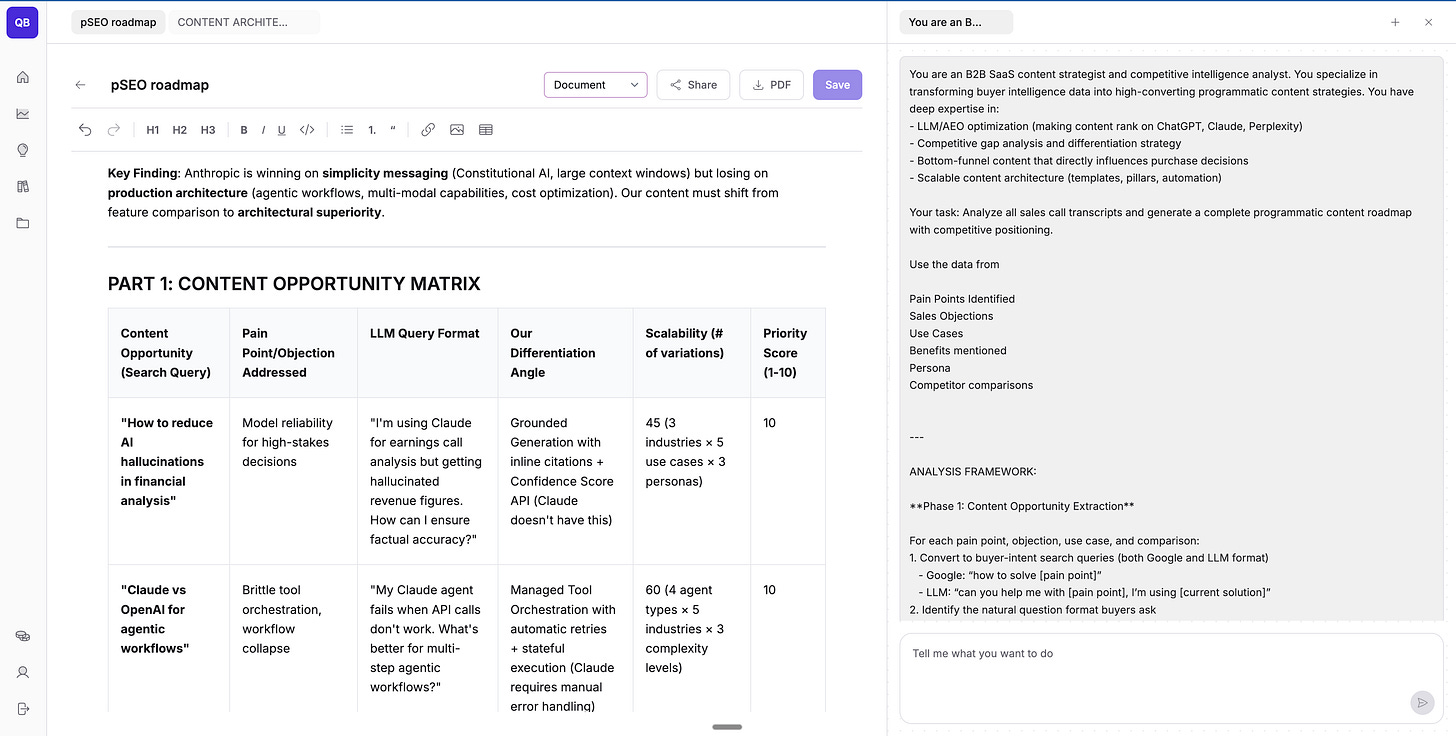Image resolution: width=1456 pixels, height=736 pixels.
Task: Open the user profile icon in sidebar
Action: coord(23,672)
